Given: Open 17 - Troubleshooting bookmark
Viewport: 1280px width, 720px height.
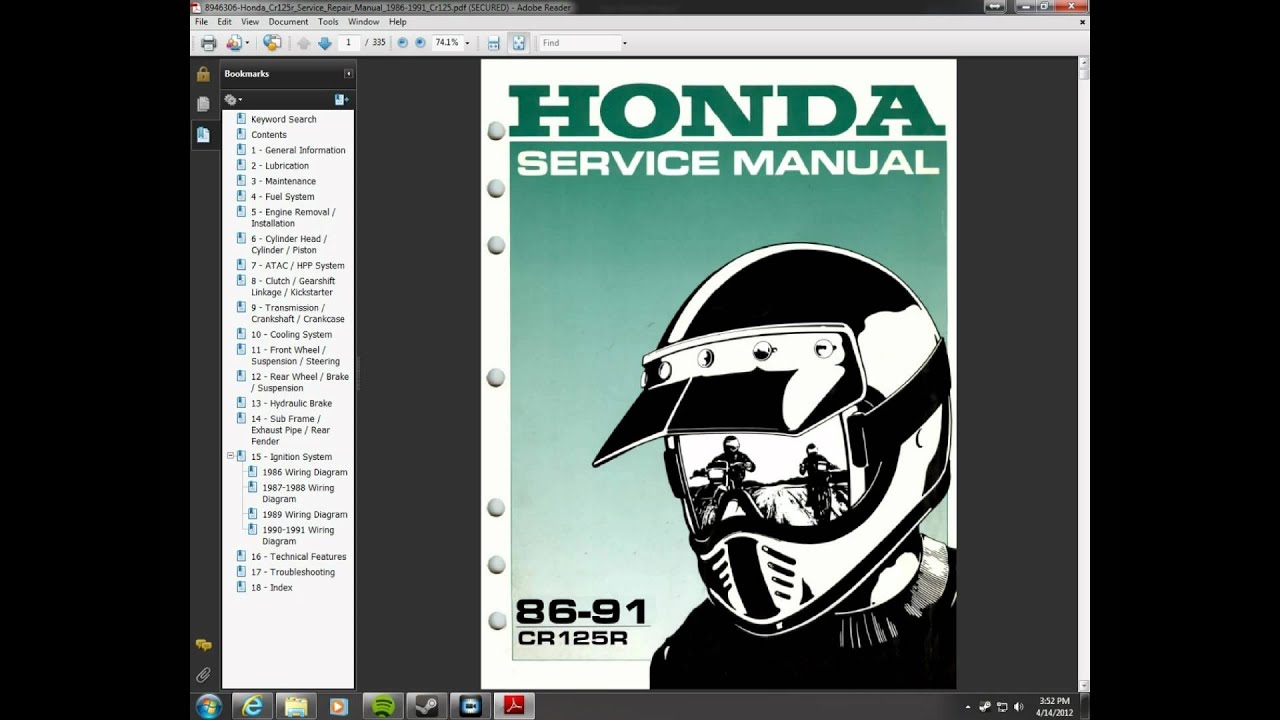Looking at the screenshot, I should (x=293, y=573).
